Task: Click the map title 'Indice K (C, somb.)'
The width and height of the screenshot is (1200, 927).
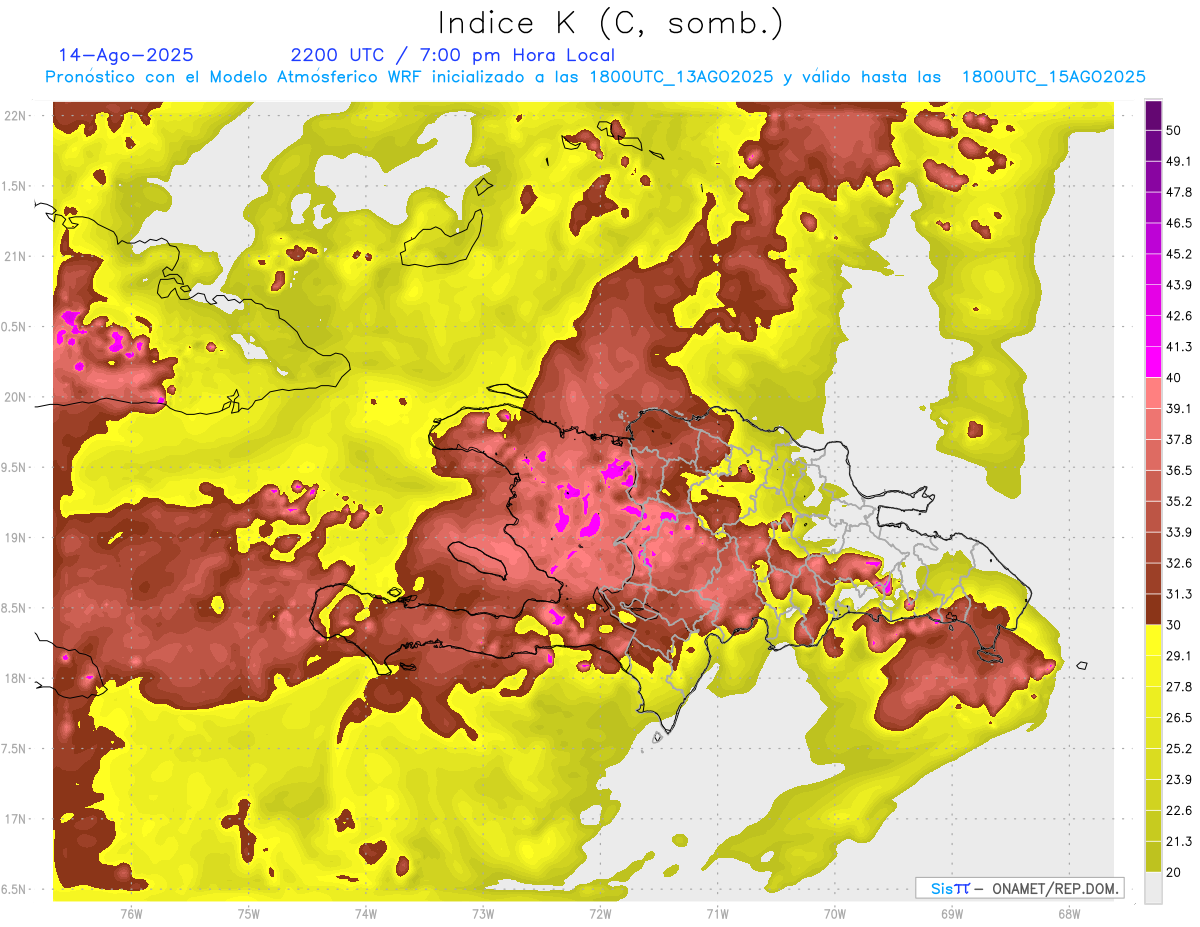Action: (x=610, y=24)
